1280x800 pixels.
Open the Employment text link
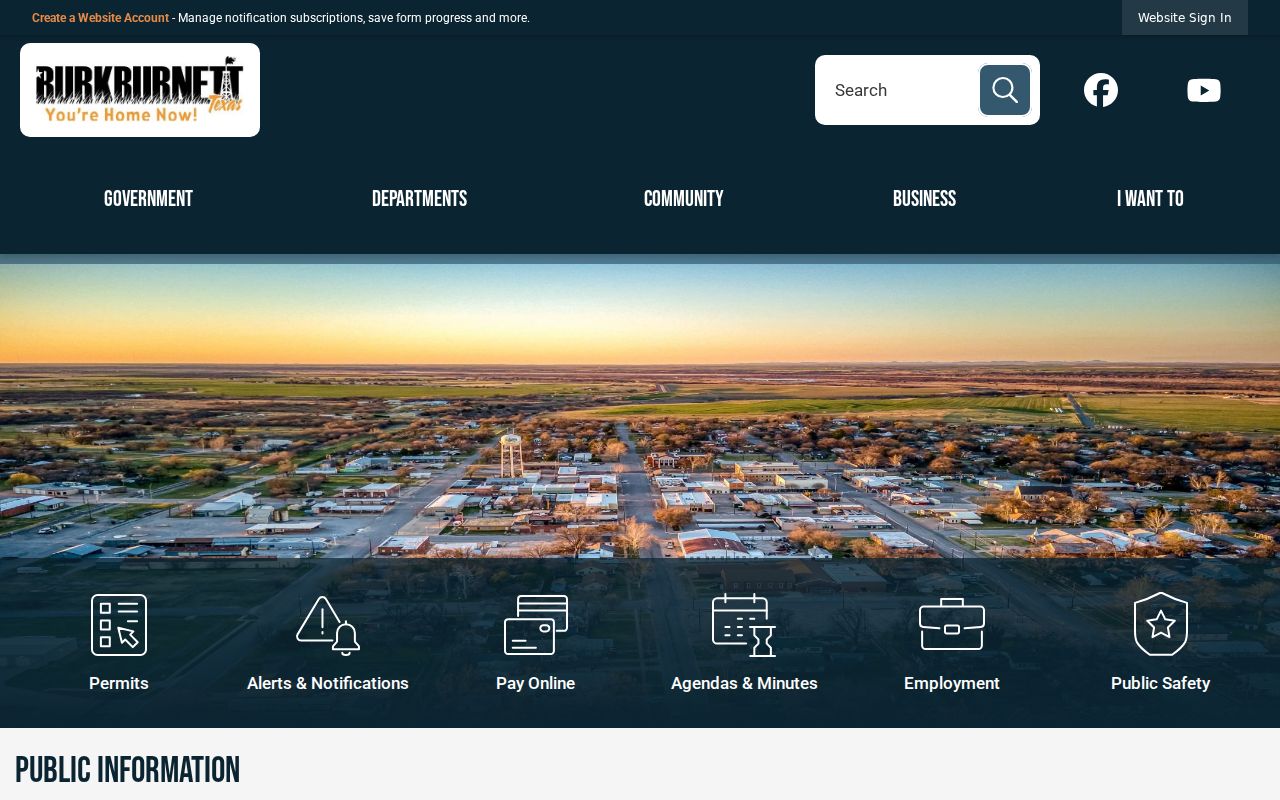[x=952, y=683]
